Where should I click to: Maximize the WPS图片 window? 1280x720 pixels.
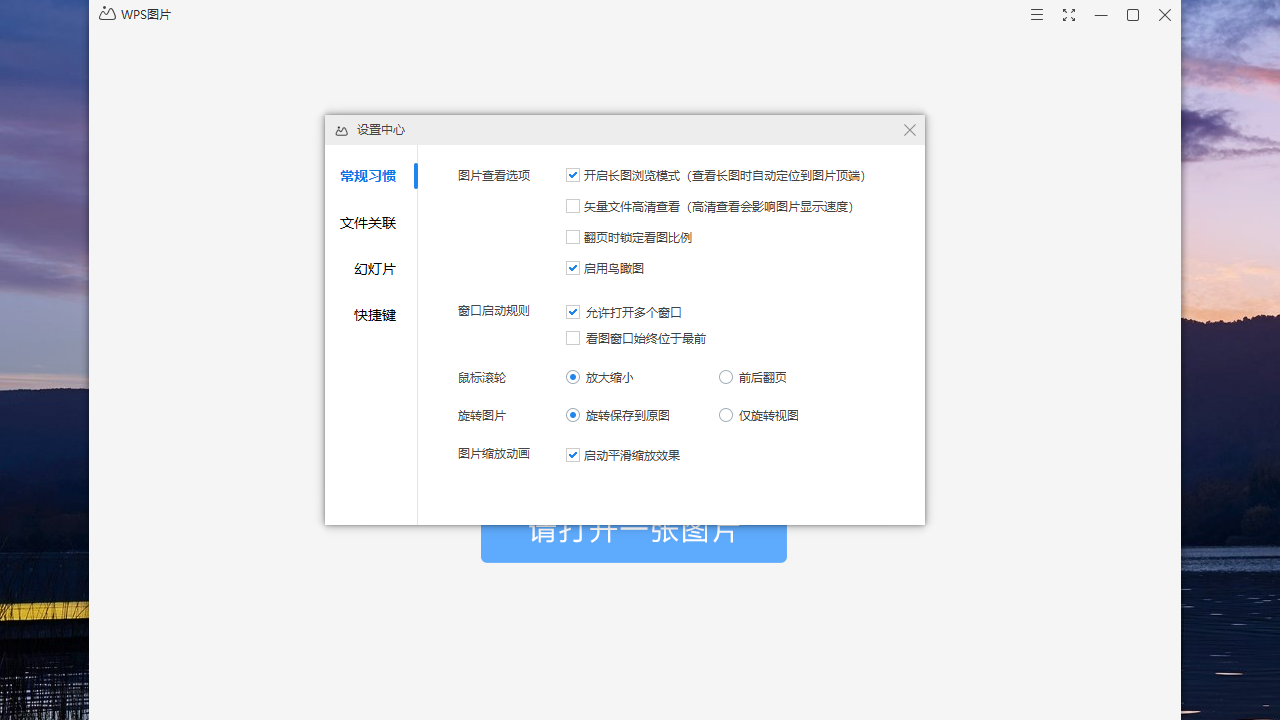pyautogui.click(x=1132, y=14)
